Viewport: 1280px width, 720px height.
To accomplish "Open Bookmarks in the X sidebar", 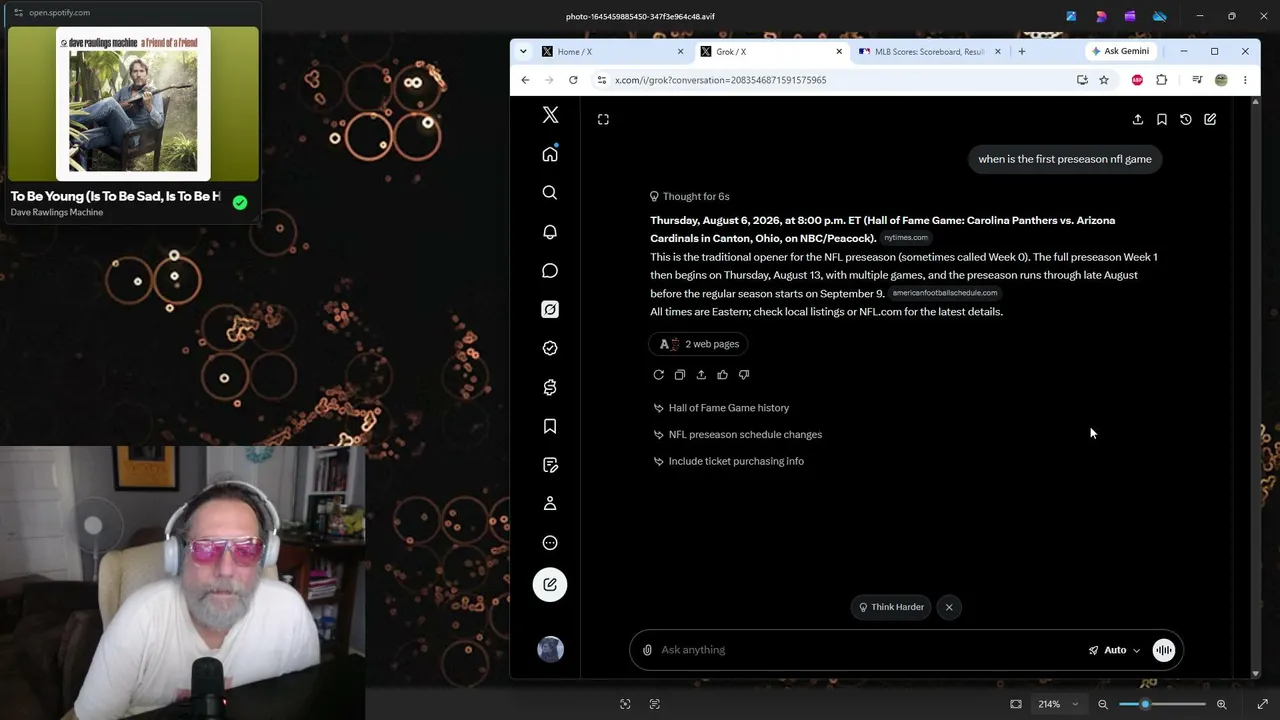I will (x=550, y=426).
